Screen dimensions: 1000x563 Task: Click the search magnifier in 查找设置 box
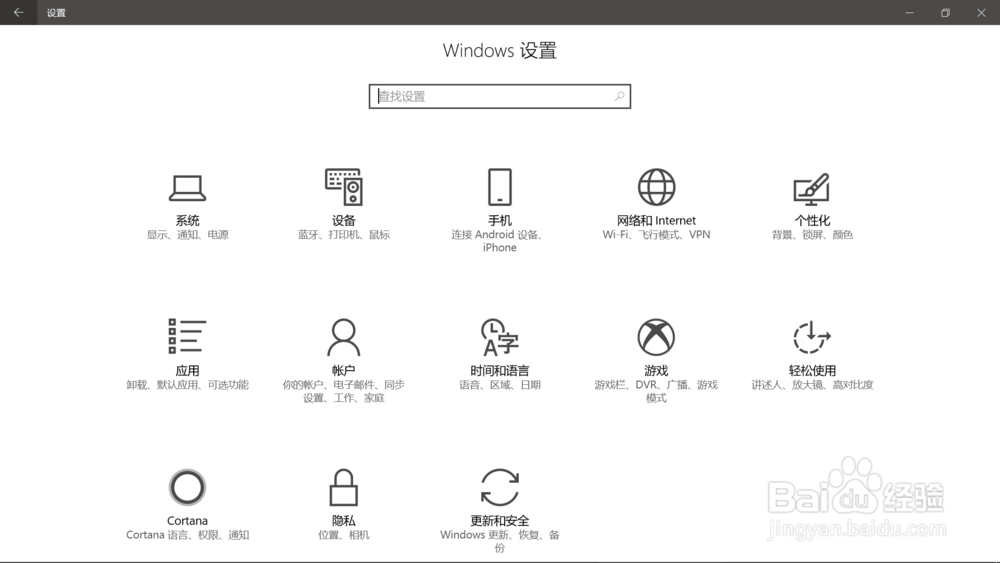[x=619, y=96]
